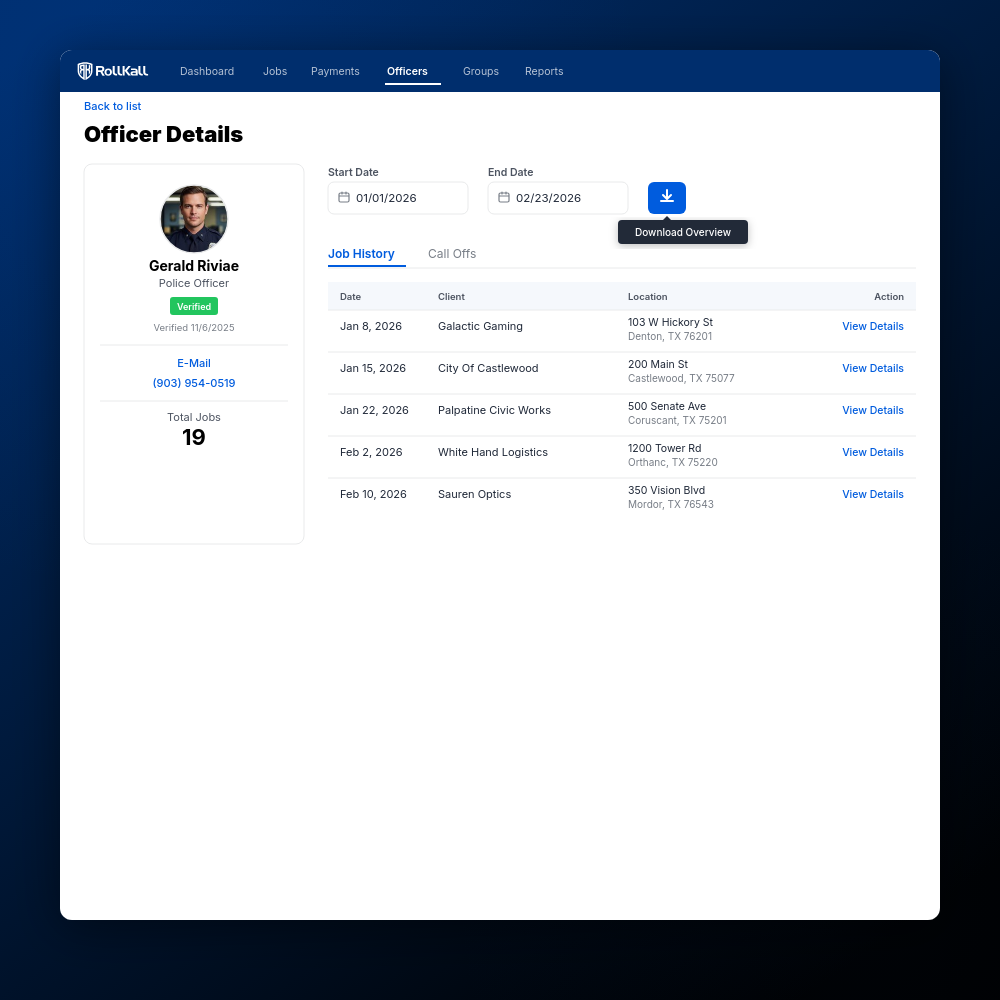Click the date Feb 10, 2026

[x=373, y=494]
